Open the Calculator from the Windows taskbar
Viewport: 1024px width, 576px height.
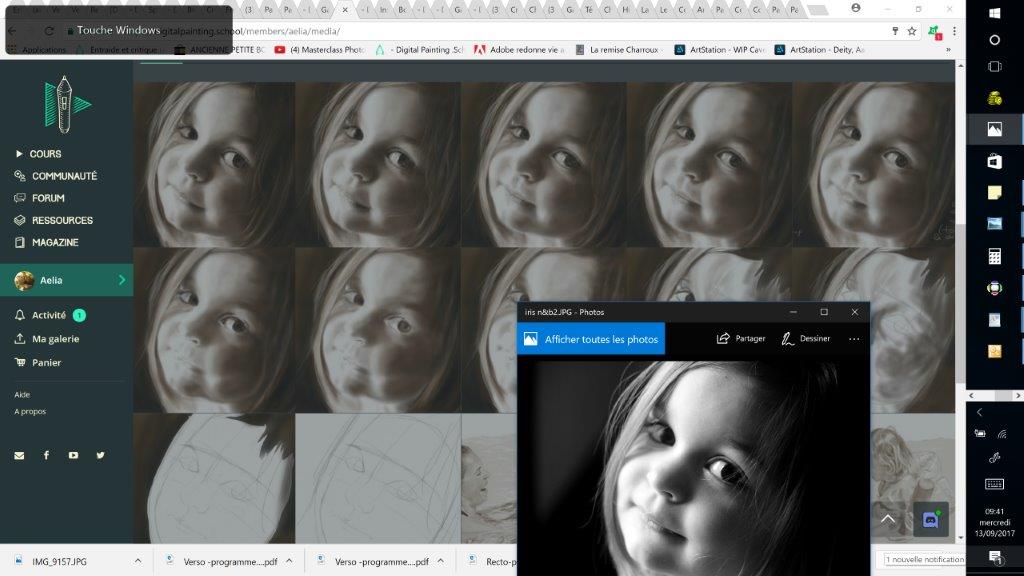[x=994, y=257]
